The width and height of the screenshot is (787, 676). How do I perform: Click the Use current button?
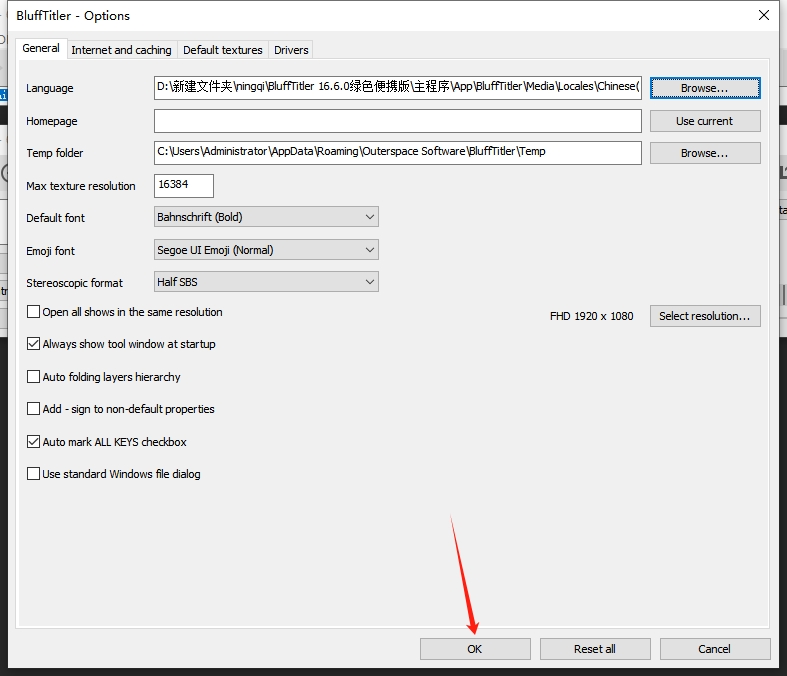[x=705, y=121]
